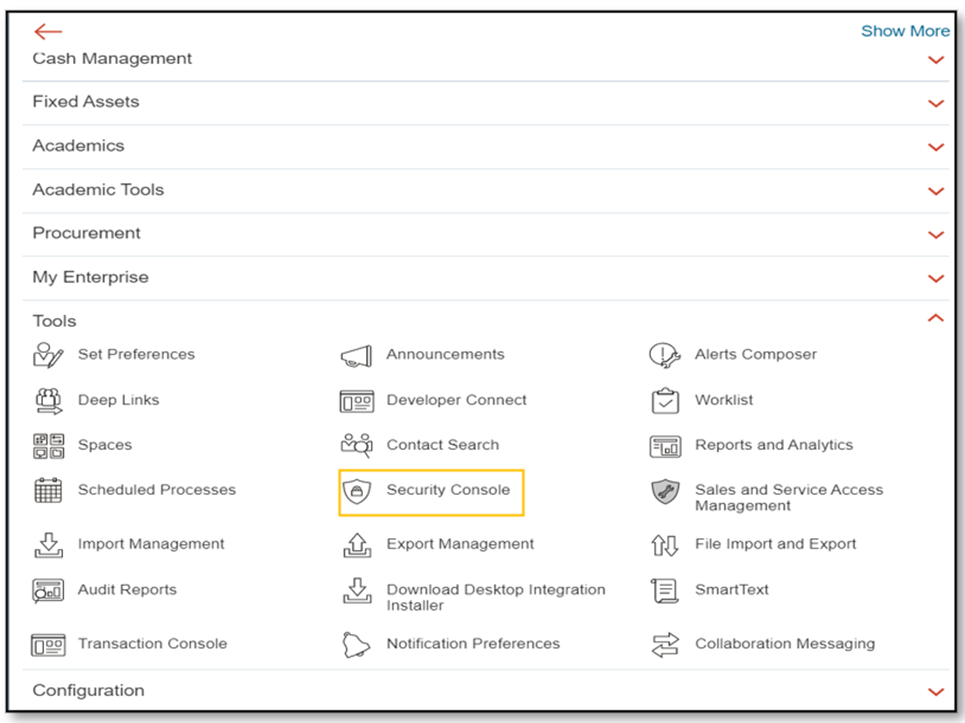Click the Show More link
The width and height of the screenshot is (965, 723).
[905, 31]
